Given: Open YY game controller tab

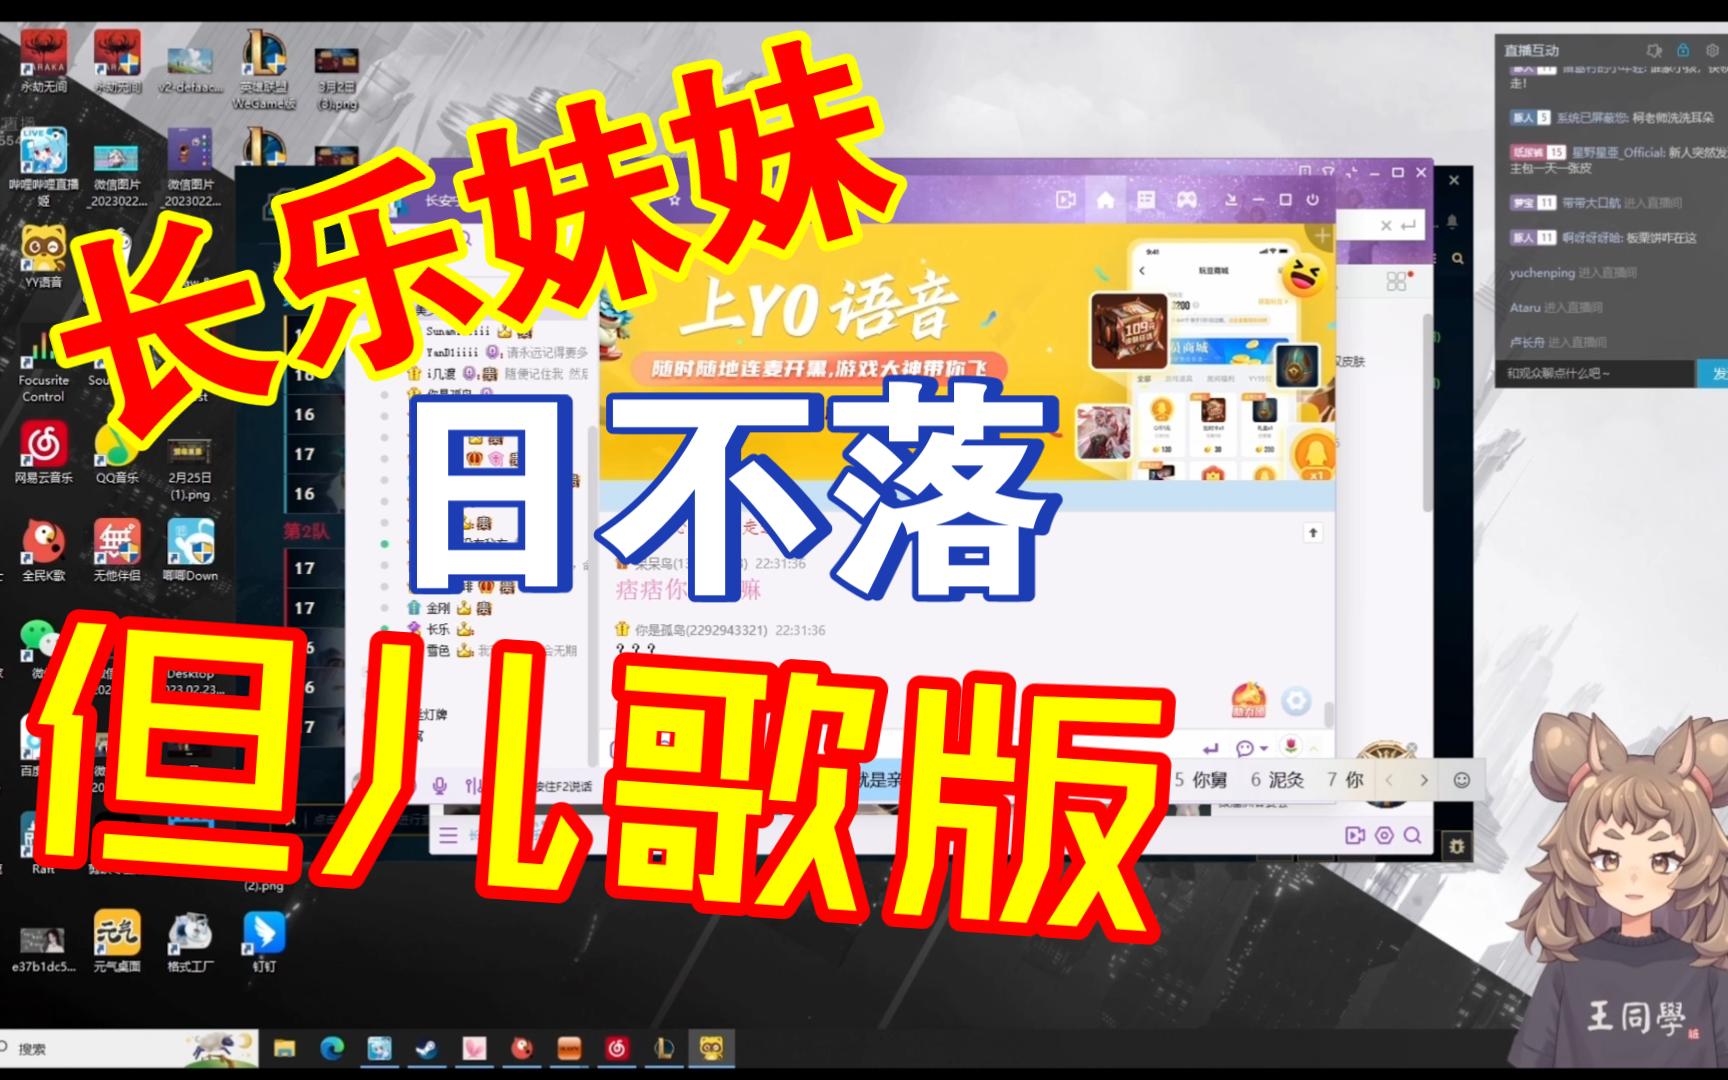Looking at the screenshot, I should [x=1187, y=200].
